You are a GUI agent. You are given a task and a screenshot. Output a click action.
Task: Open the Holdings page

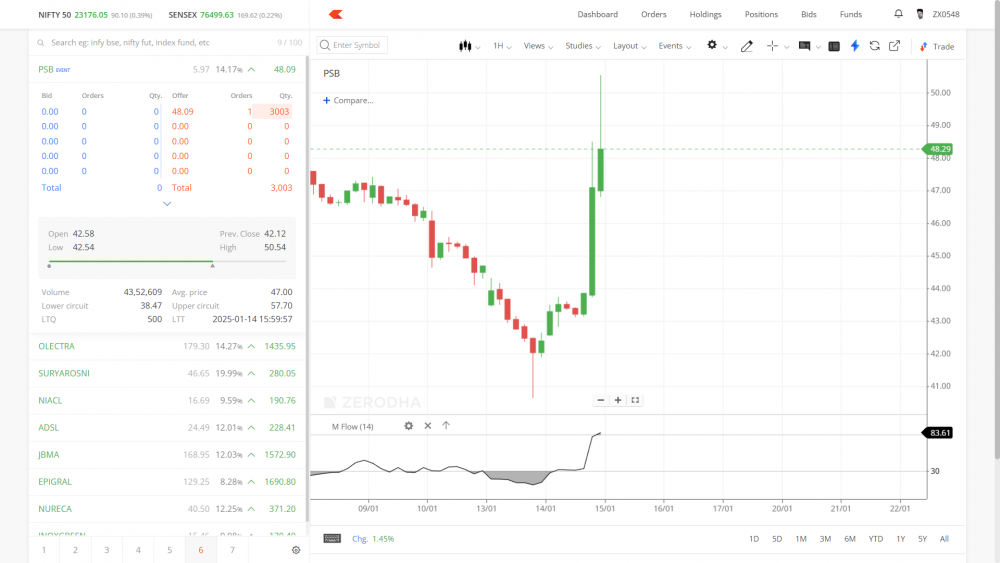click(x=705, y=14)
